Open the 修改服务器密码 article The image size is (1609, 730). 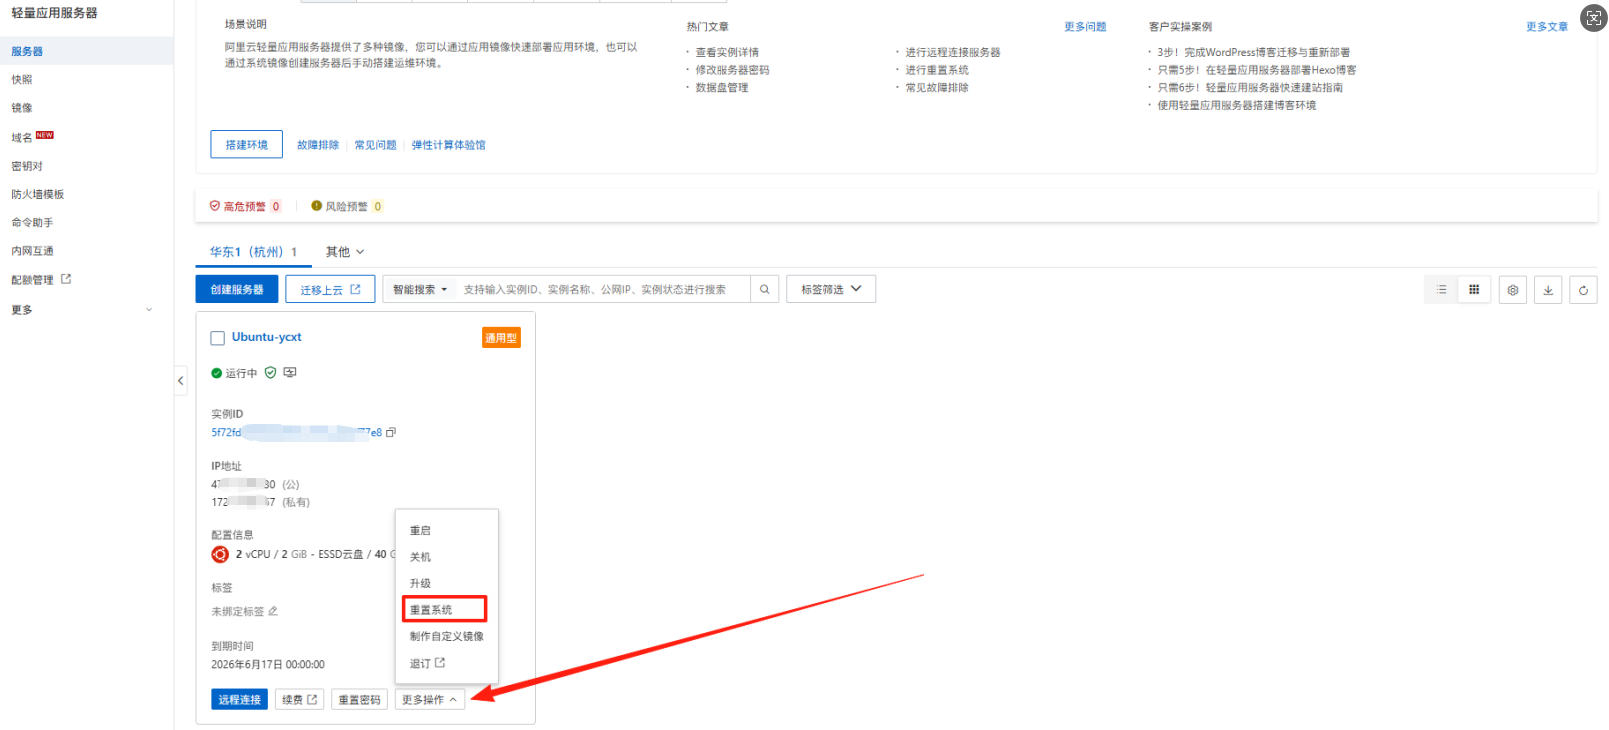(x=733, y=70)
